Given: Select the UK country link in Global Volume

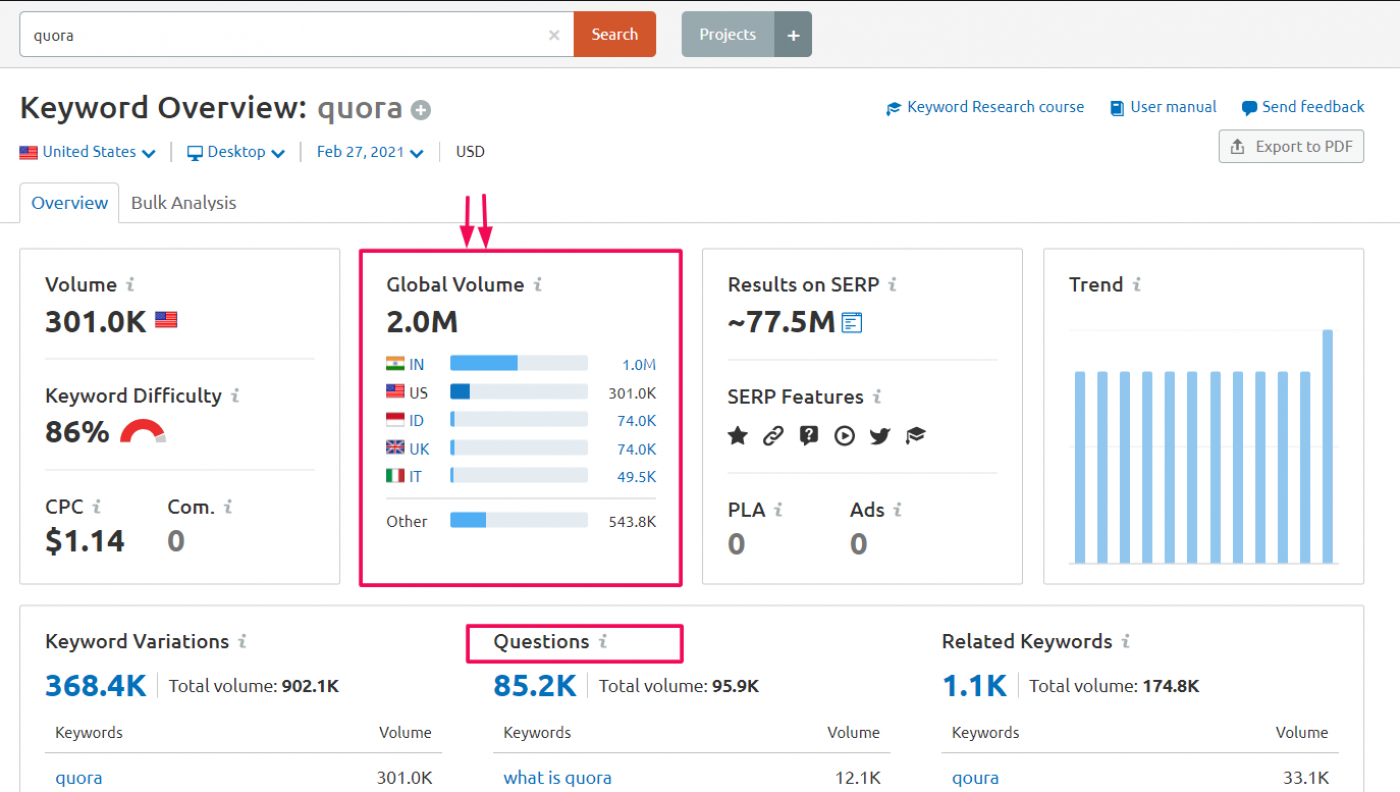Looking at the screenshot, I should click(419, 449).
